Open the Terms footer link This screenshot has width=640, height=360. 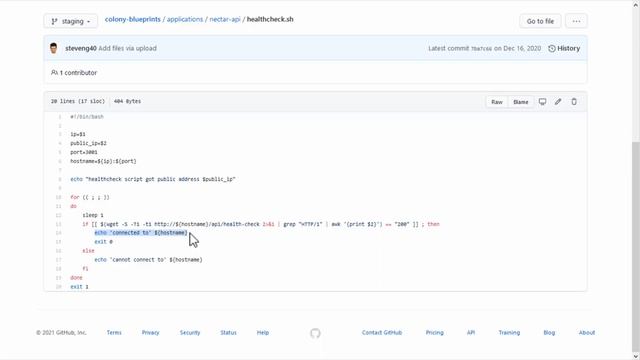click(114, 333)
